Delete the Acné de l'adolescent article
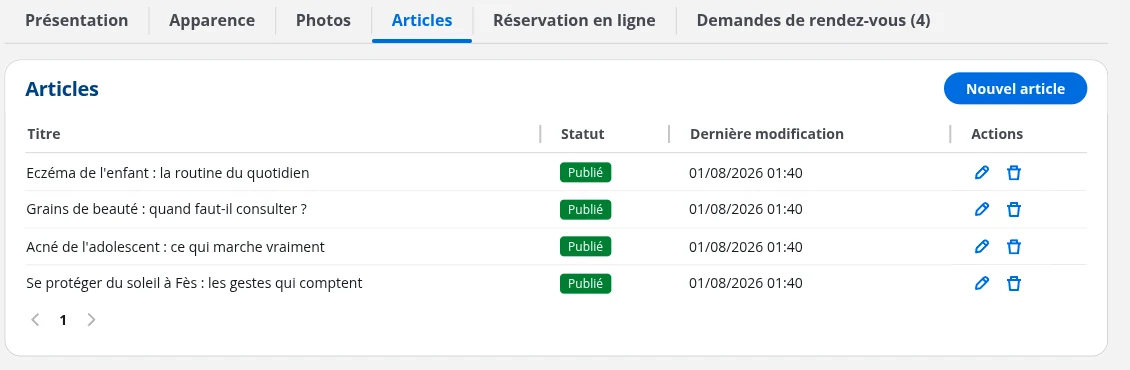Image resolution: width=1130 pixels, height=370 pixels. (x=1014, y=247)
